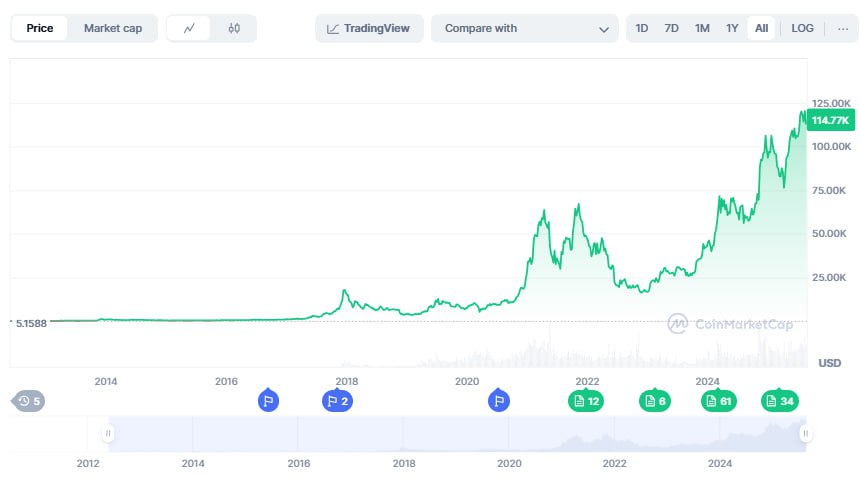The image size is (860, 478).
Task: Switch to candlestick chart view
Action: coord(234,28)
